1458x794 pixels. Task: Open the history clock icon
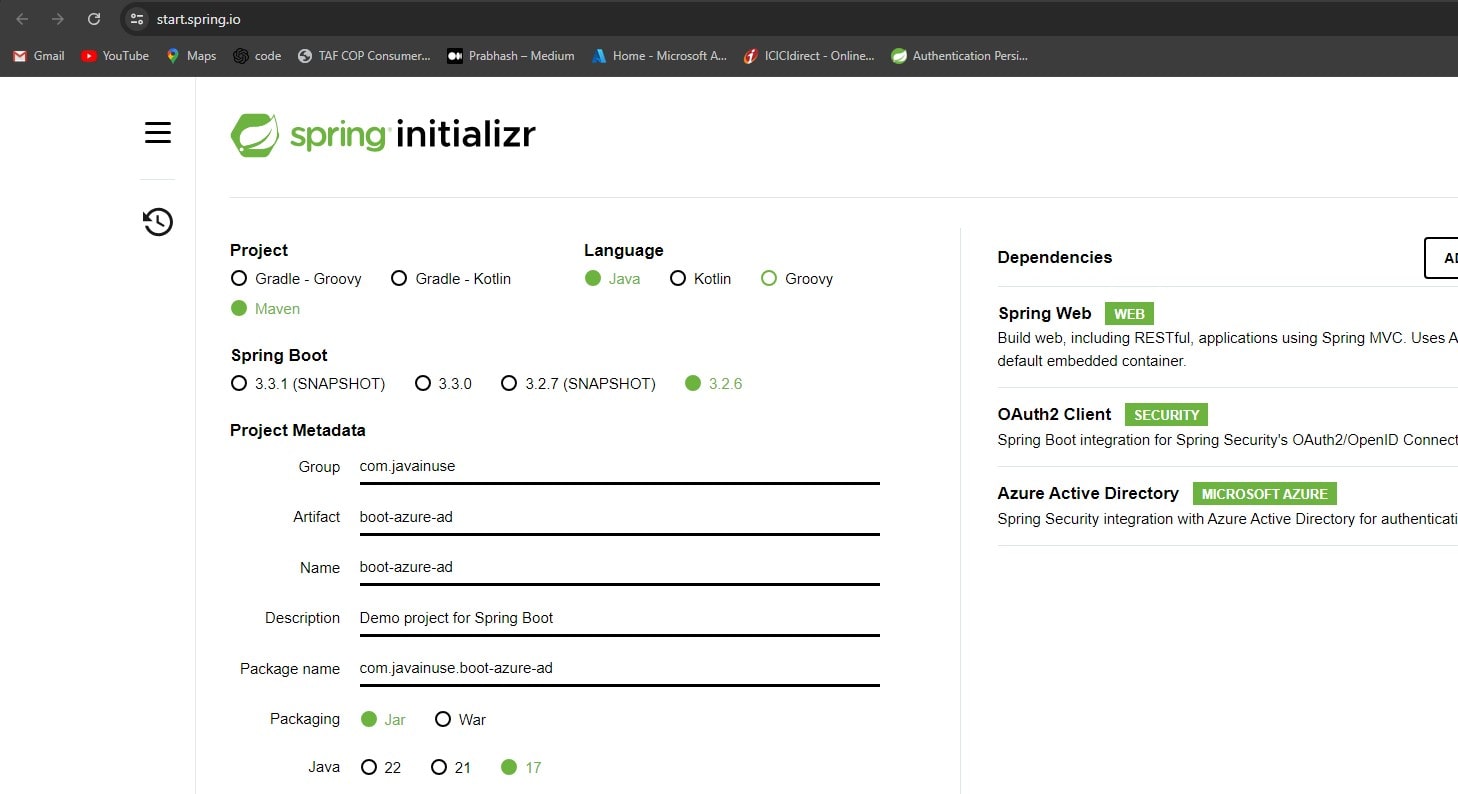click(x=158, y=222)
